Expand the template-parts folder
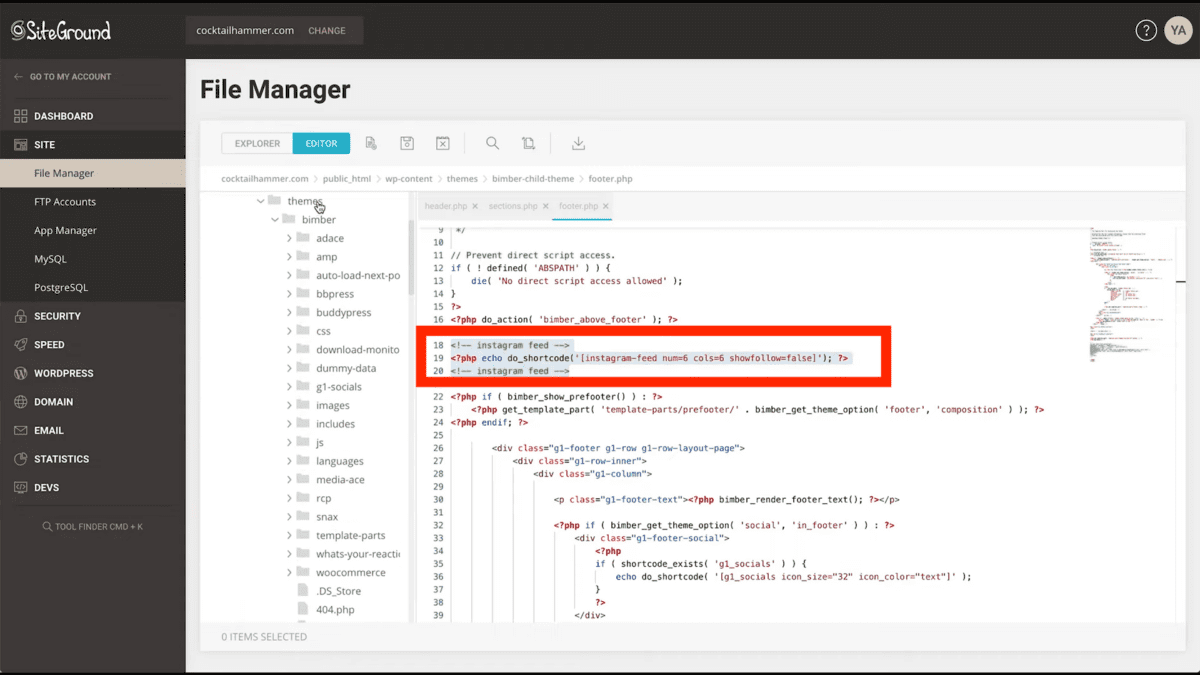 click(289, 536)
